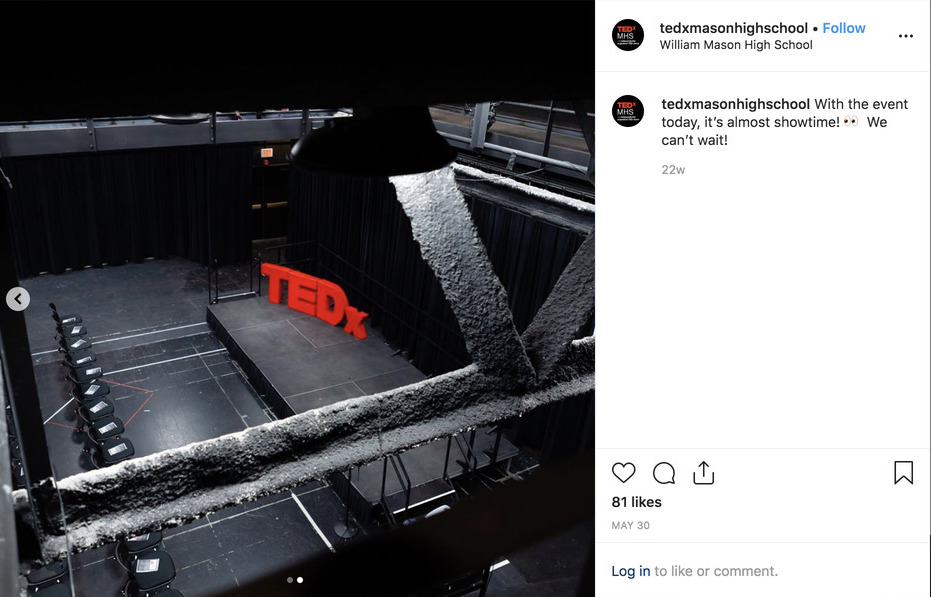Like the post with the heart icon

coord(623,473)
